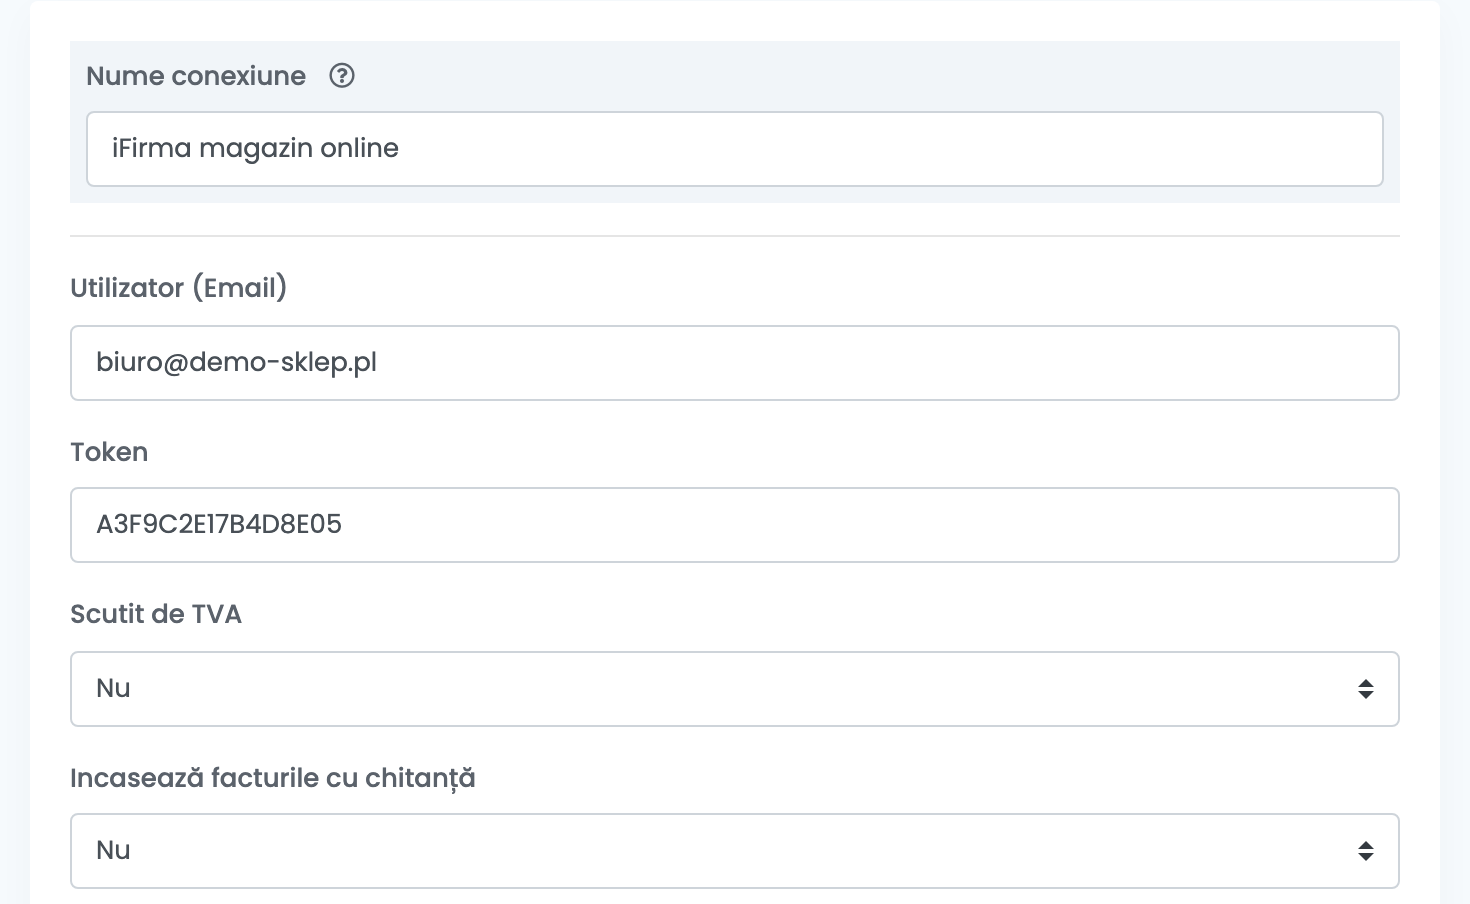Click into the Token input field
The width and height of the screenshot is (1470, 904).
[735, 525]
